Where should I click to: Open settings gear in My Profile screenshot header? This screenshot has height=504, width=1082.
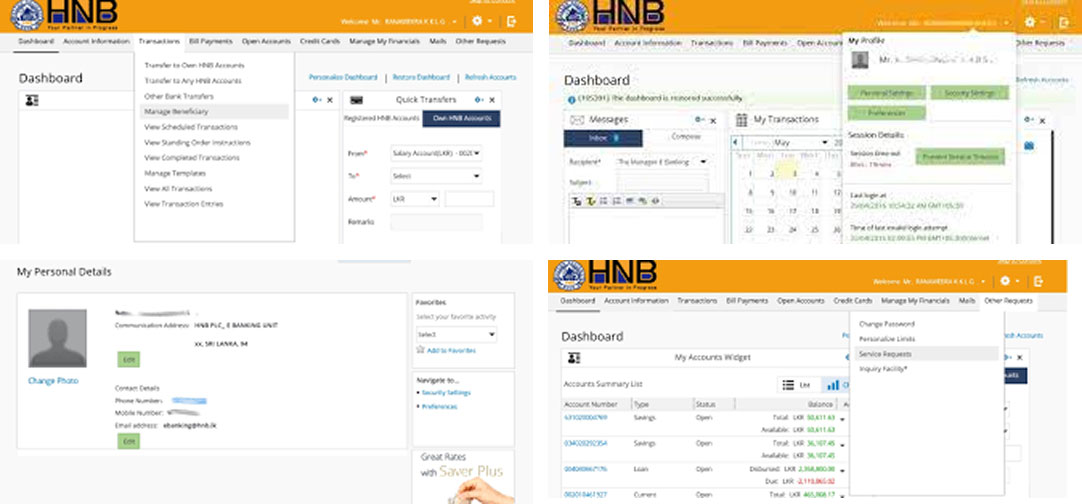[x=1030, y=22]
